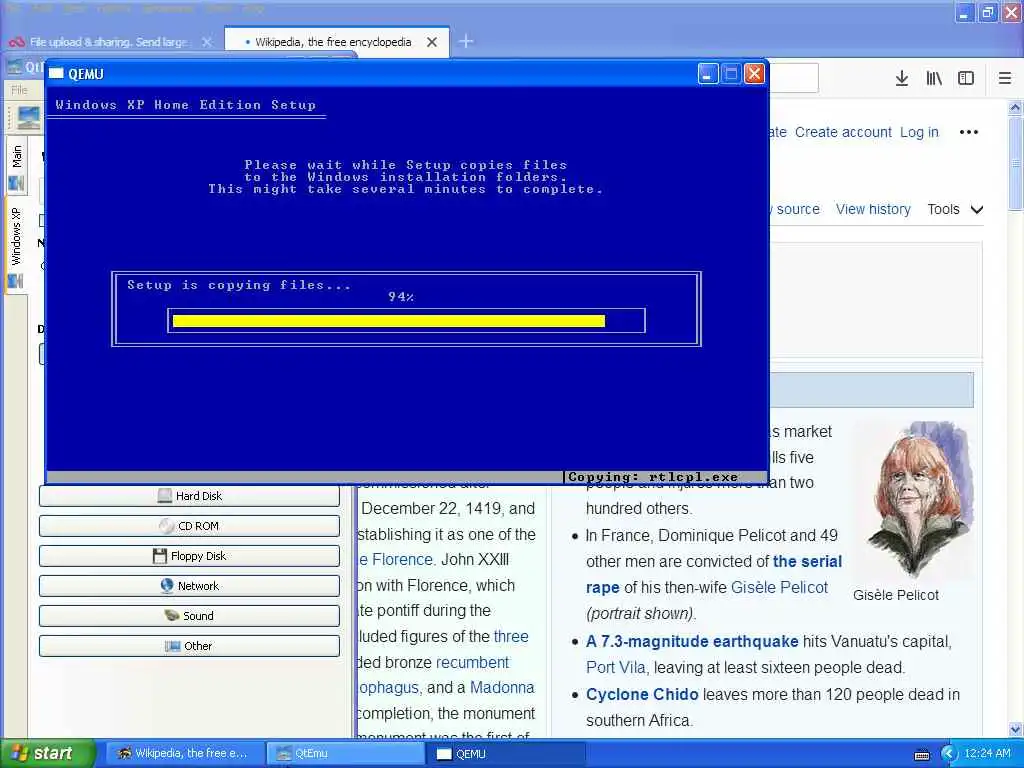Open the Wikipedia three-dots user menu

click(x=968, y=132)
